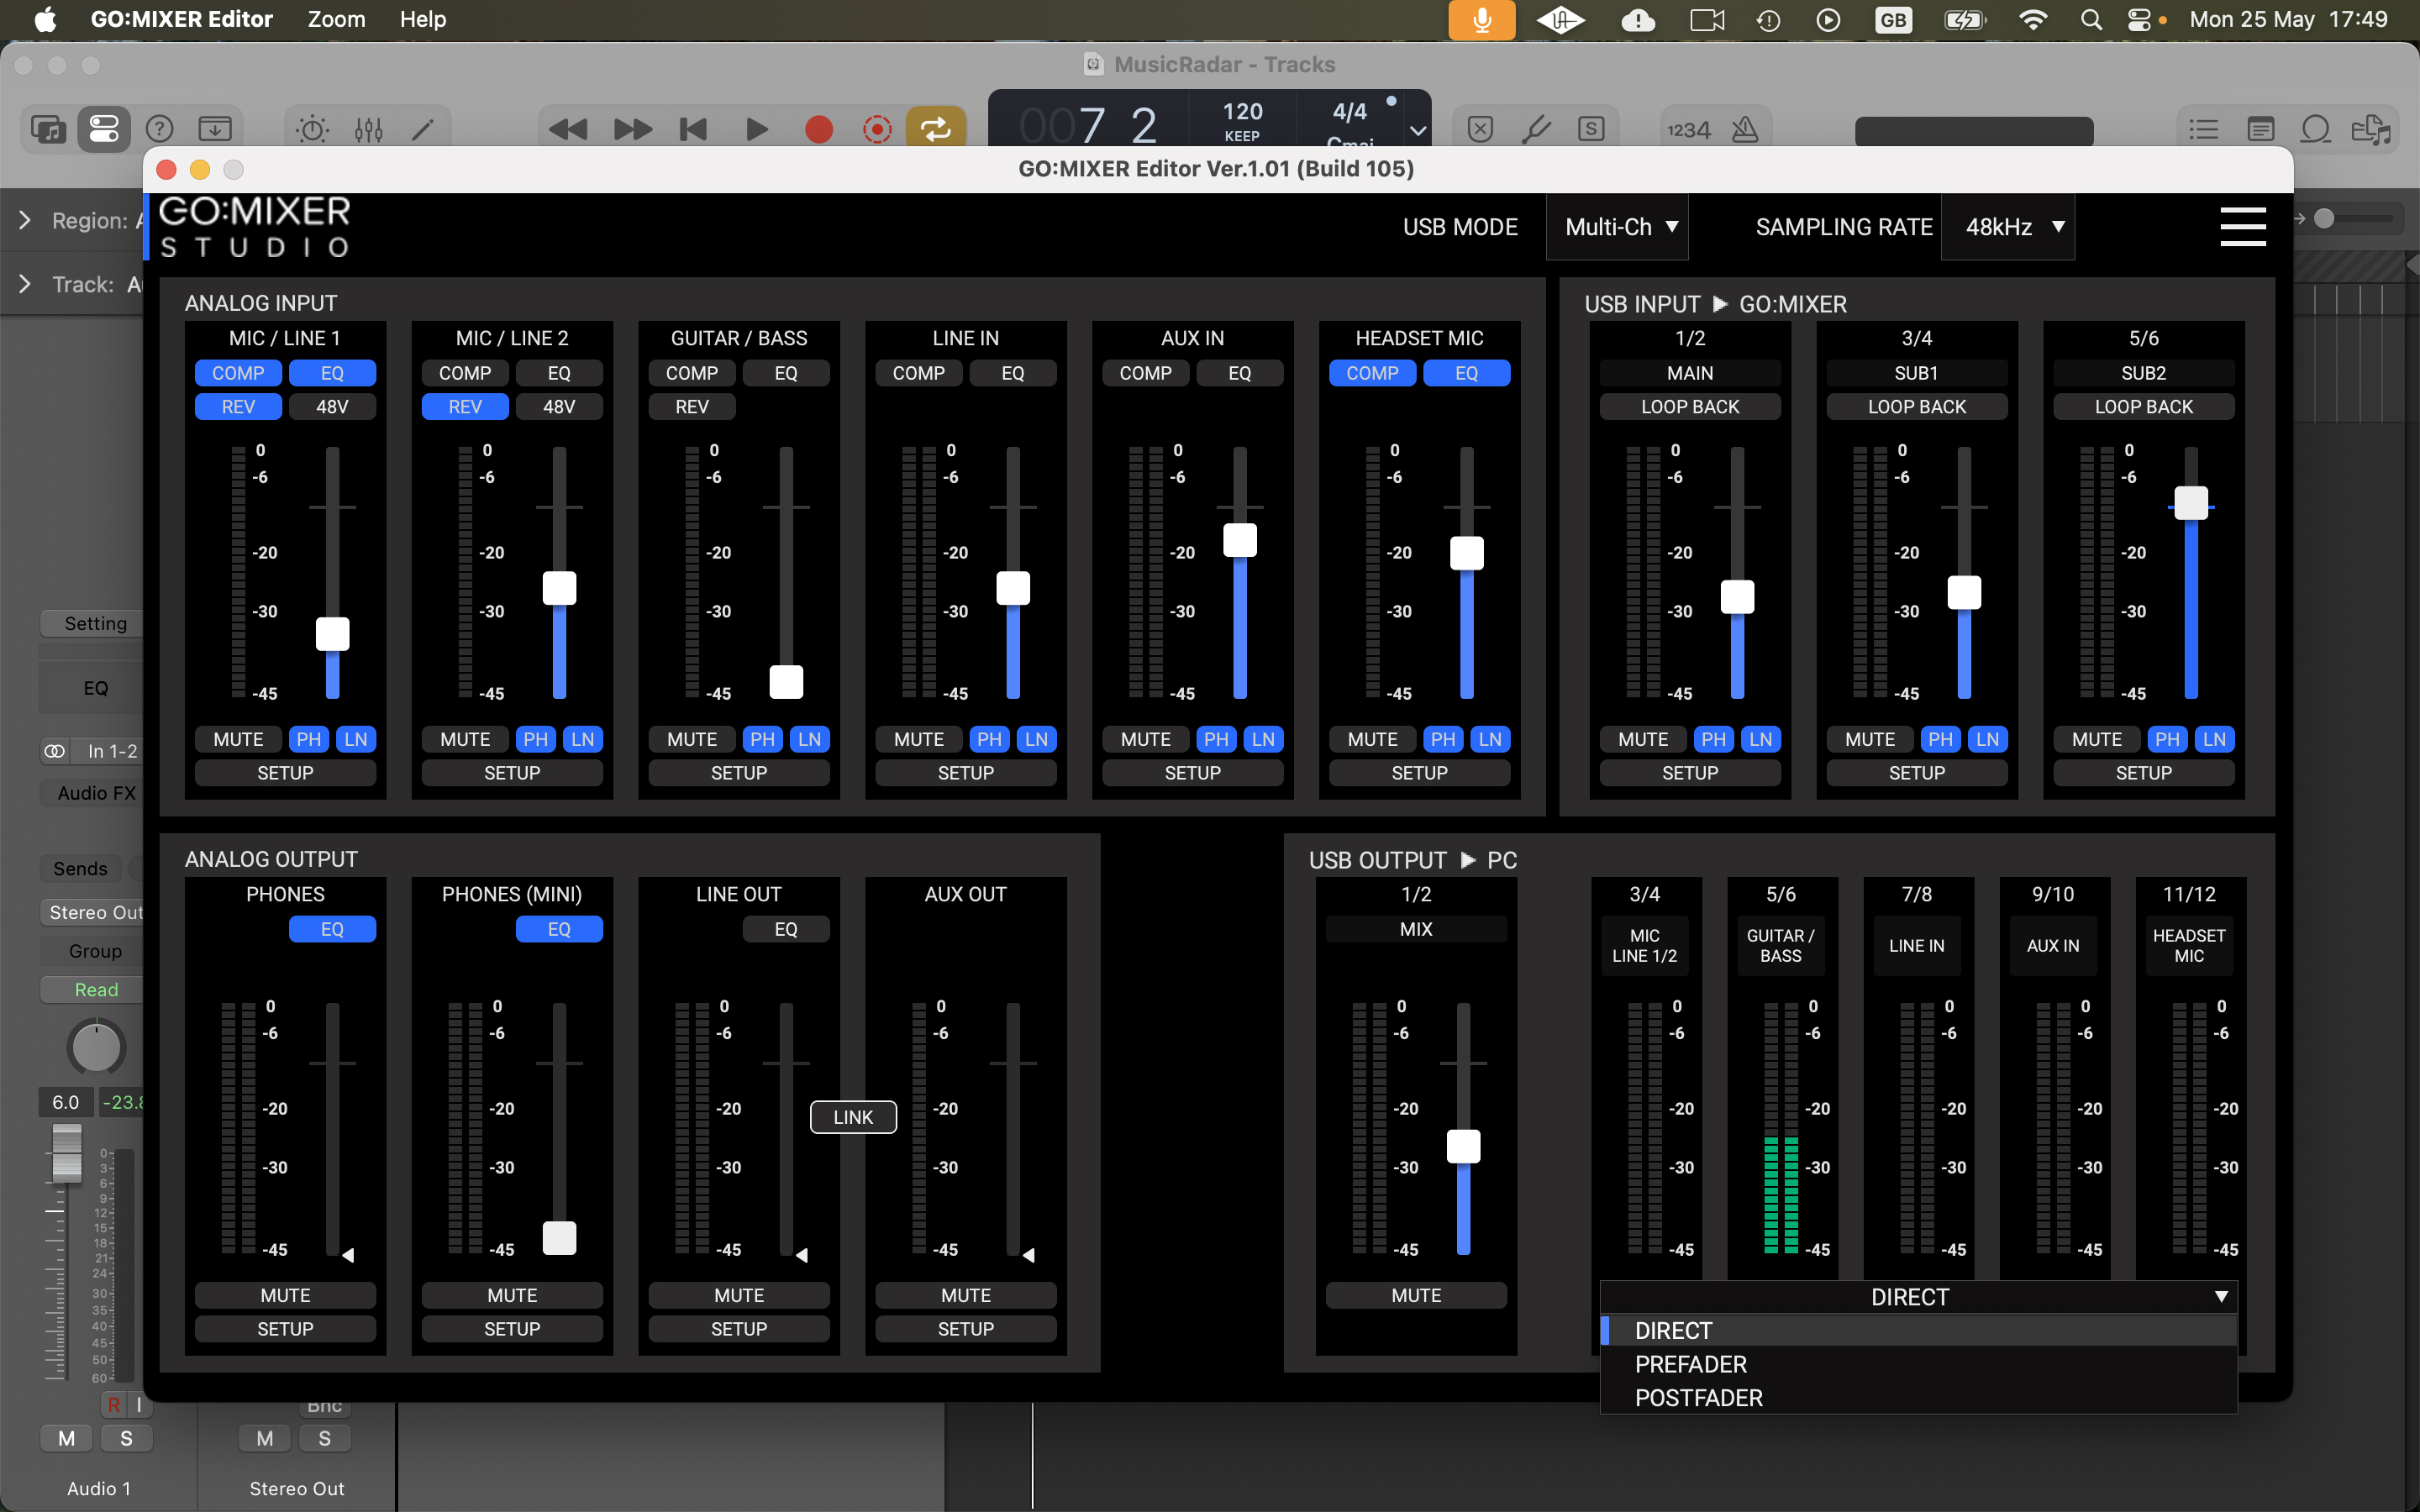Collapse the DIRECT routing dropdown header

[x=1918, y=1297]
